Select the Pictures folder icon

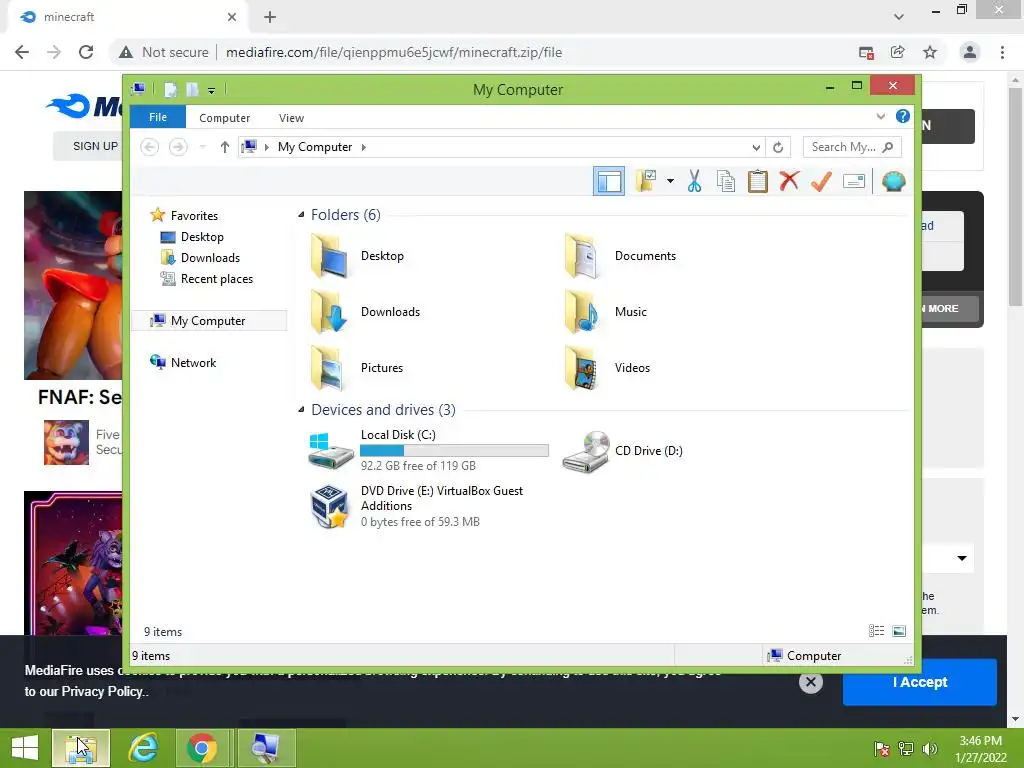click(x=329, y=368)
